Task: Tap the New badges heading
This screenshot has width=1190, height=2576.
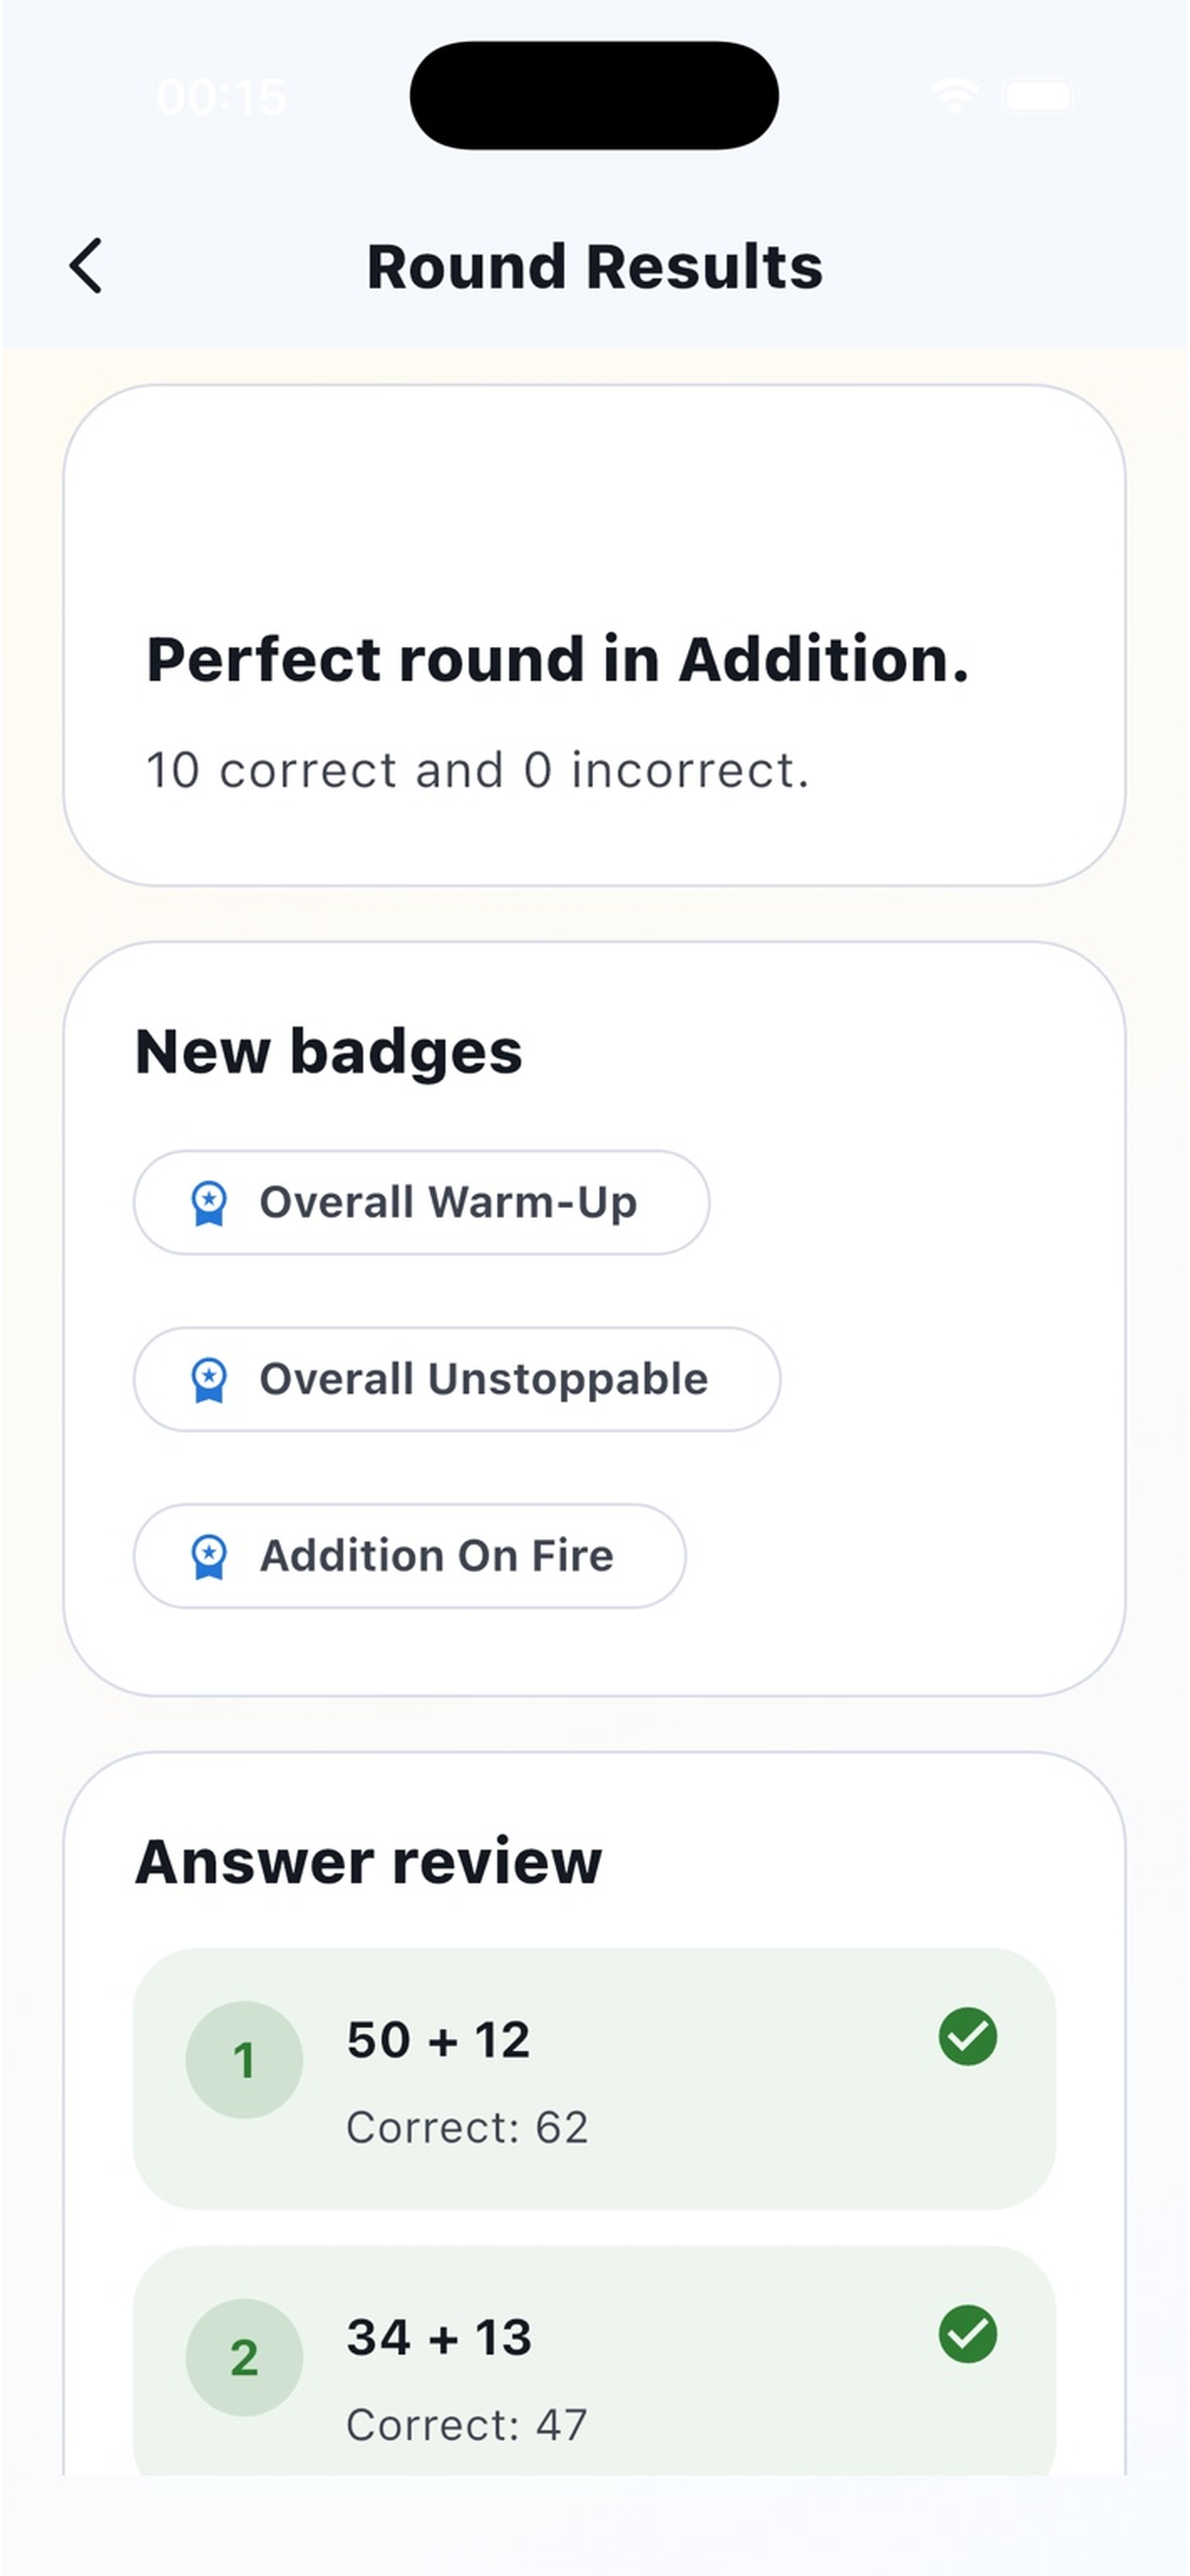Action: click(329, 1053)
